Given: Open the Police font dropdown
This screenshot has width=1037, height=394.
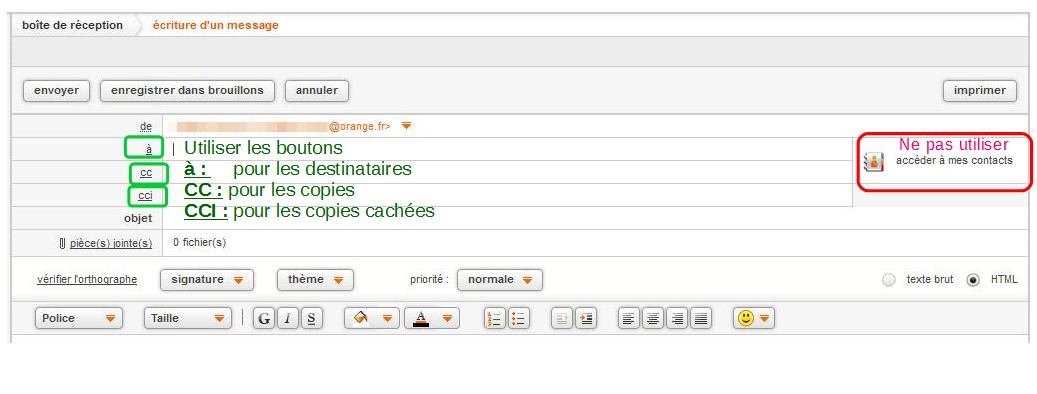Looking at the screenshot, I should click(79, 319).
